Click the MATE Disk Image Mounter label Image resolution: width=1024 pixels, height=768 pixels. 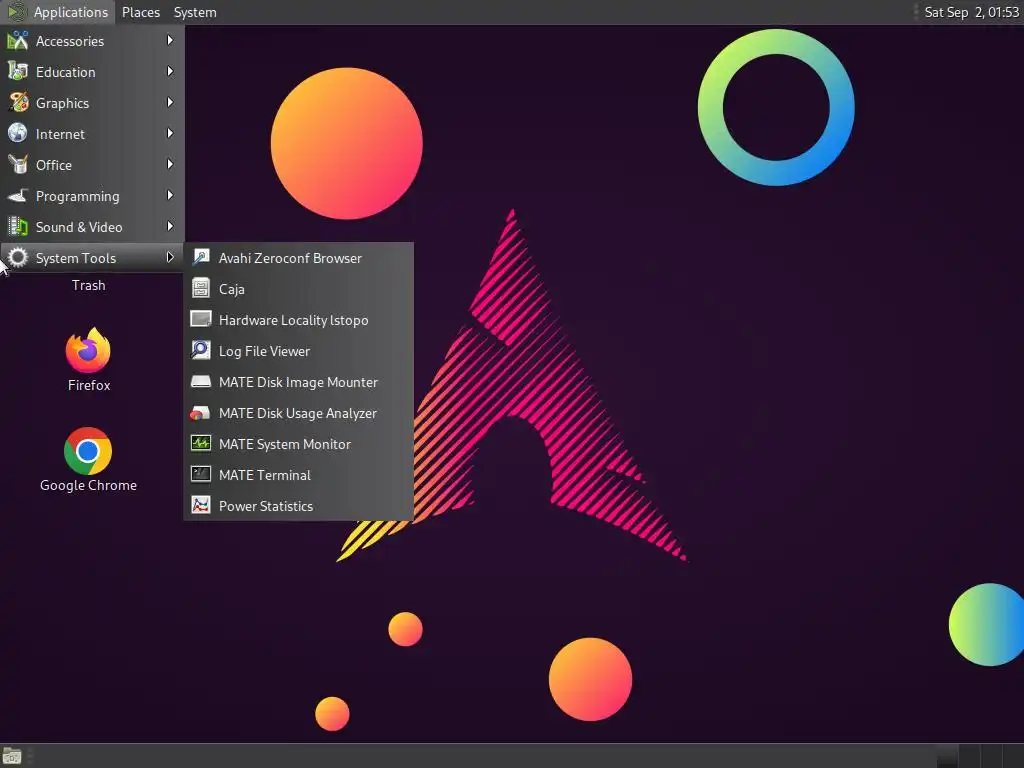click(x=298, y=382)
